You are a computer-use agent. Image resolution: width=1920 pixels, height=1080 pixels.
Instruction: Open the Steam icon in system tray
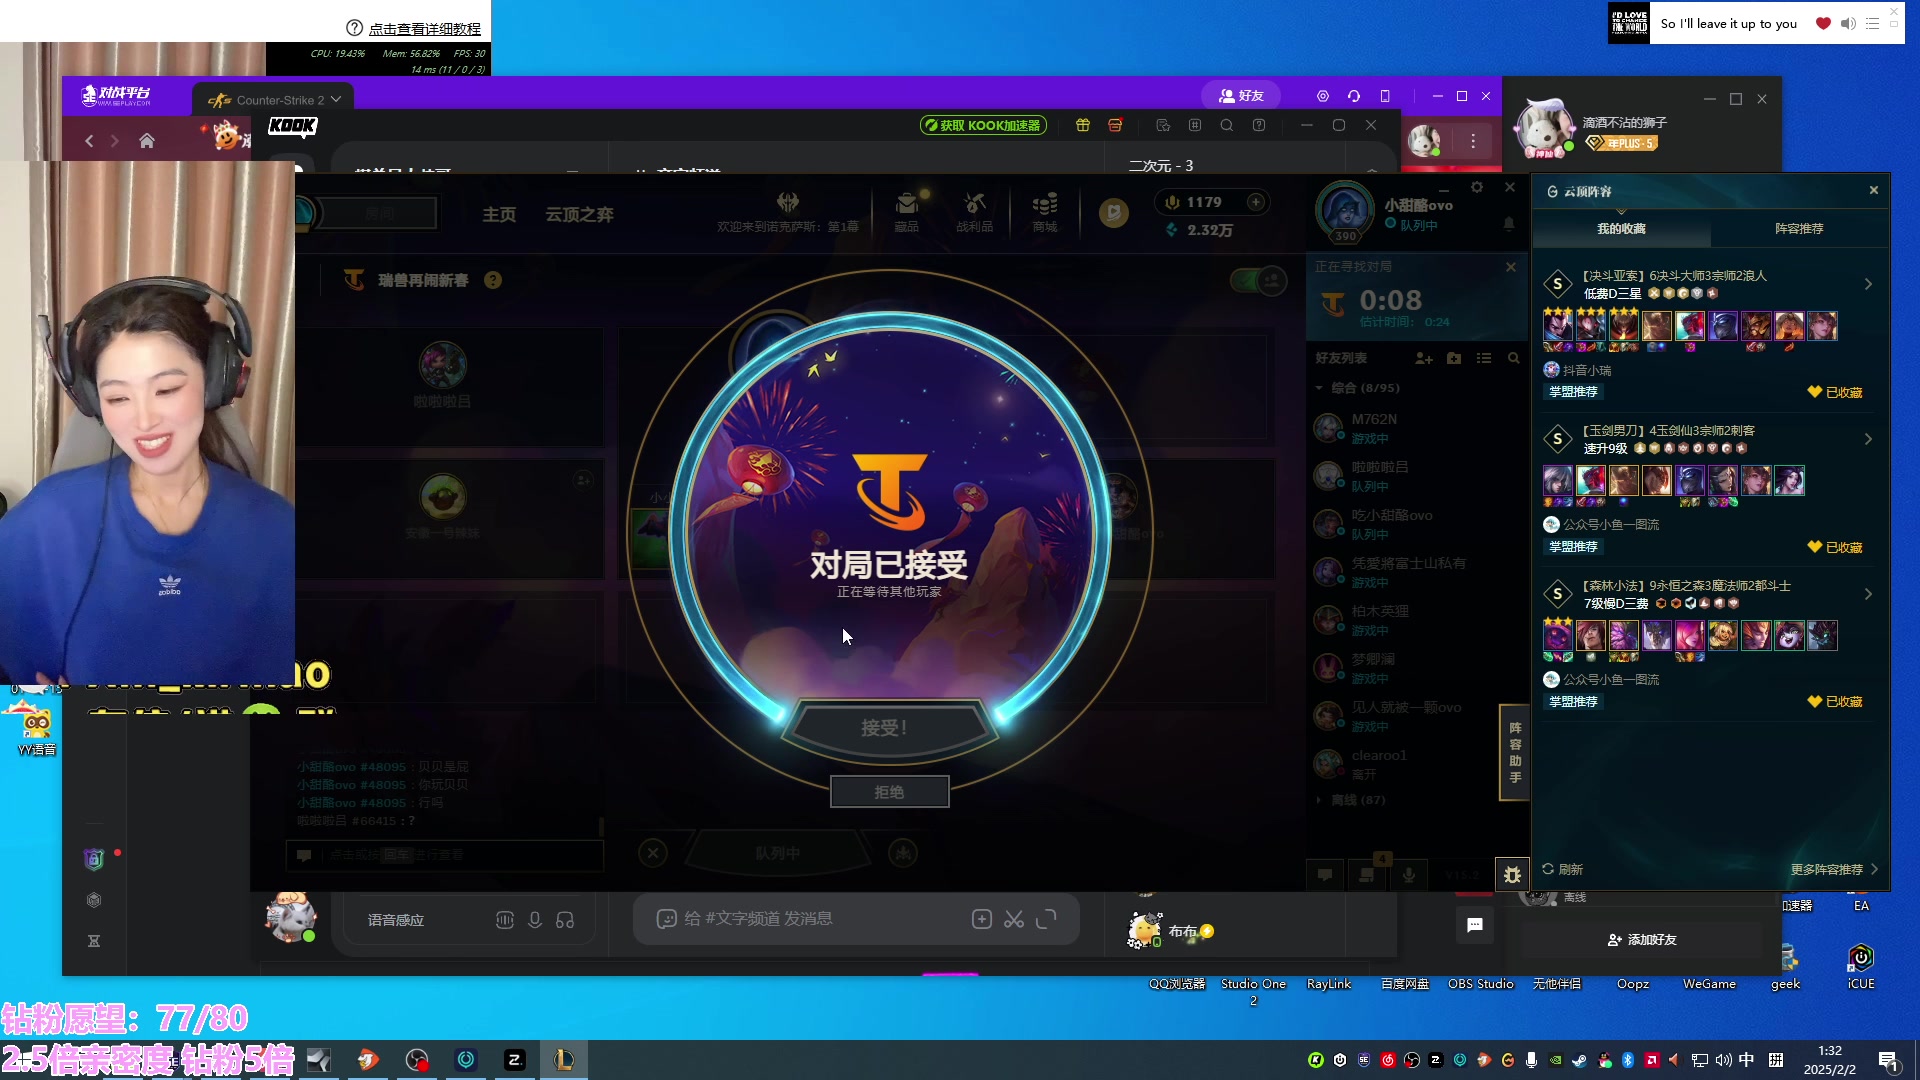[x=1580, y=1060]
